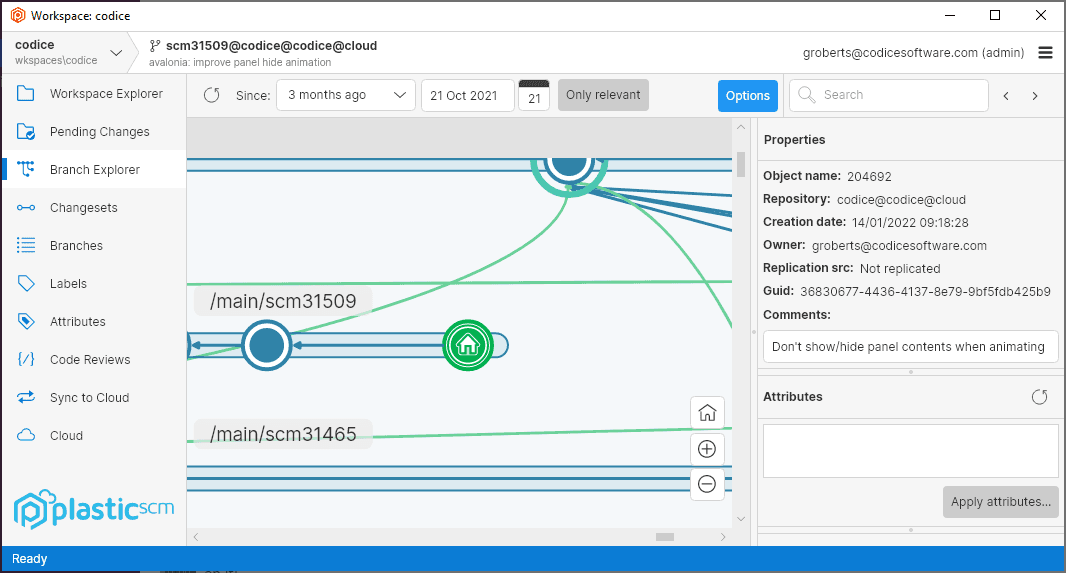
Task: Click the Code Reviews braces icon
Action: click(26, 360)
